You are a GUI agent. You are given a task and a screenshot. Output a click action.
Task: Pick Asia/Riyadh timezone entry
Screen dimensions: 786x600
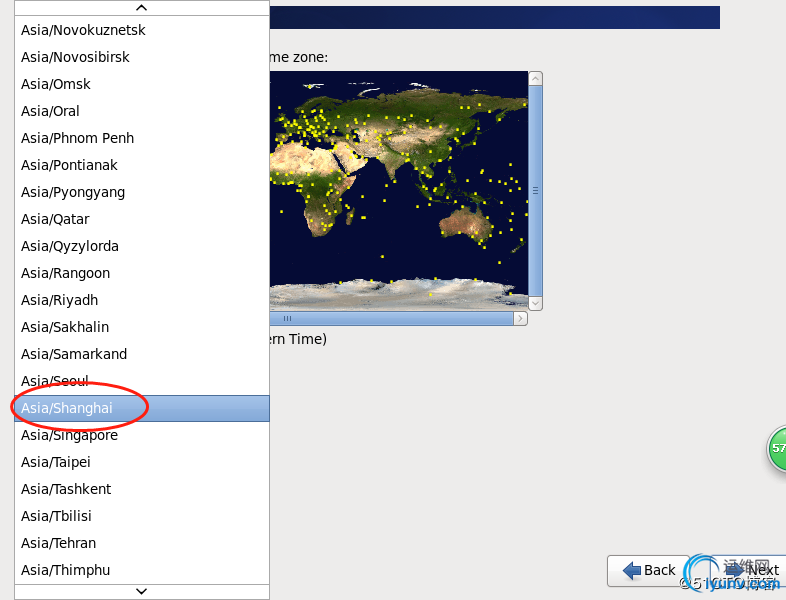[142, 300]
